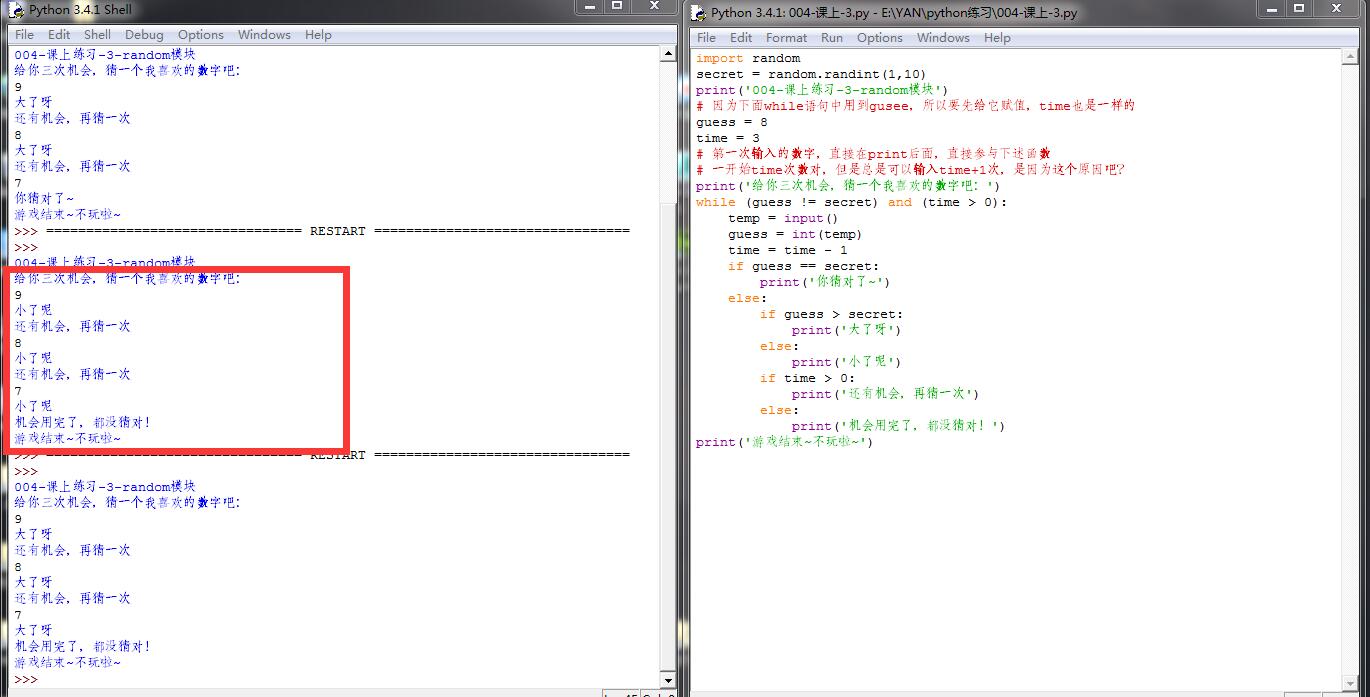Click the Python icon in editor title bar
Viewport: 1370px width, 697px height.
coord(698,12)
